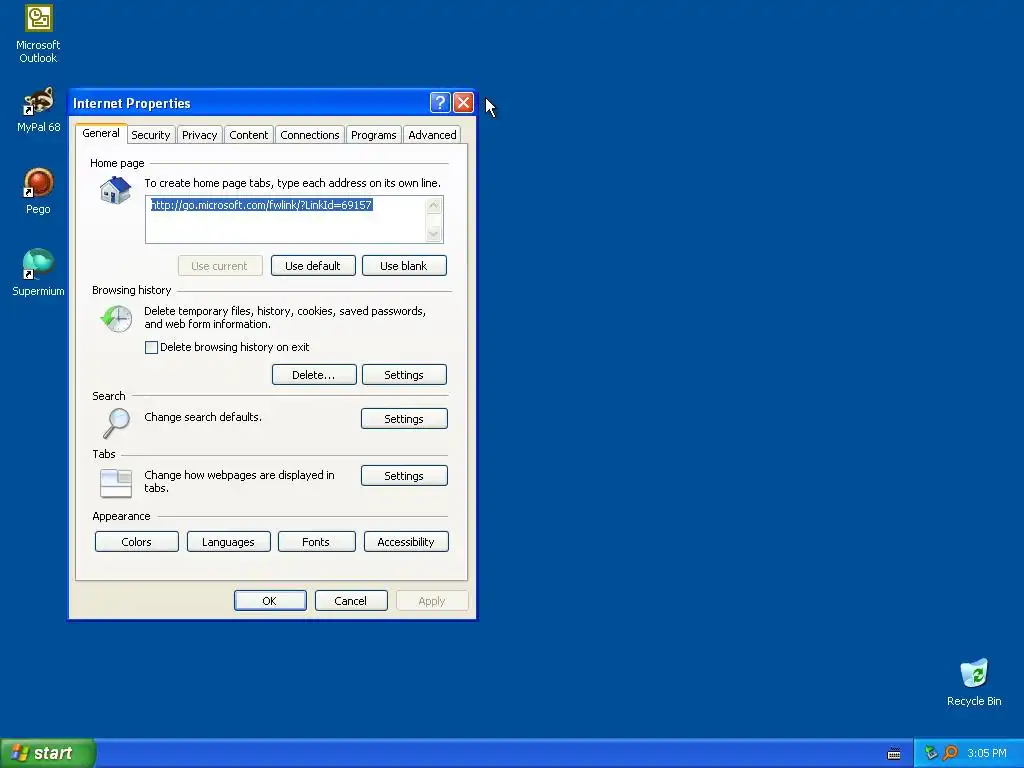Viewport: 1024px width, 768px height.
Task: Open the Programs tab
Action: 374,135
